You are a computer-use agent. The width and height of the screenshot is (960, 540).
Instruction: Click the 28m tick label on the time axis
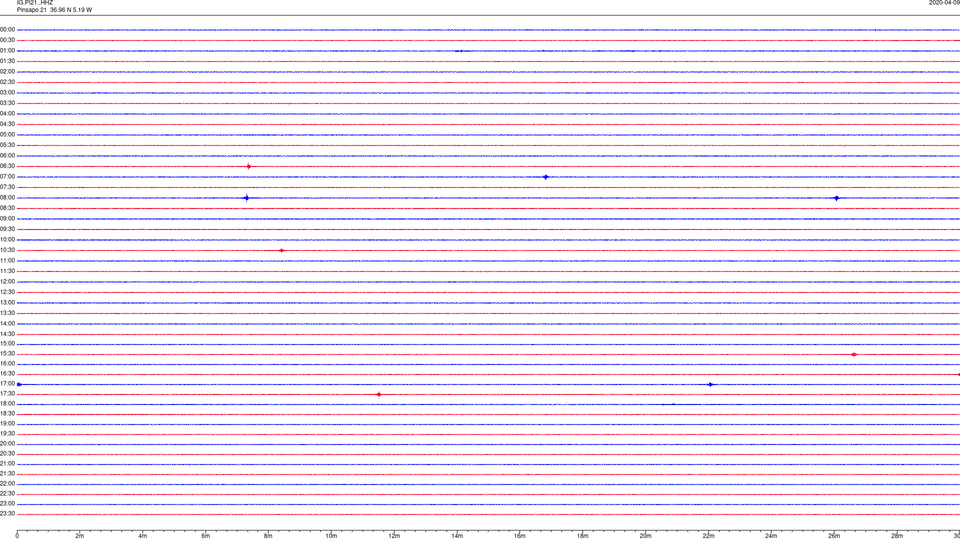[897, 536]
